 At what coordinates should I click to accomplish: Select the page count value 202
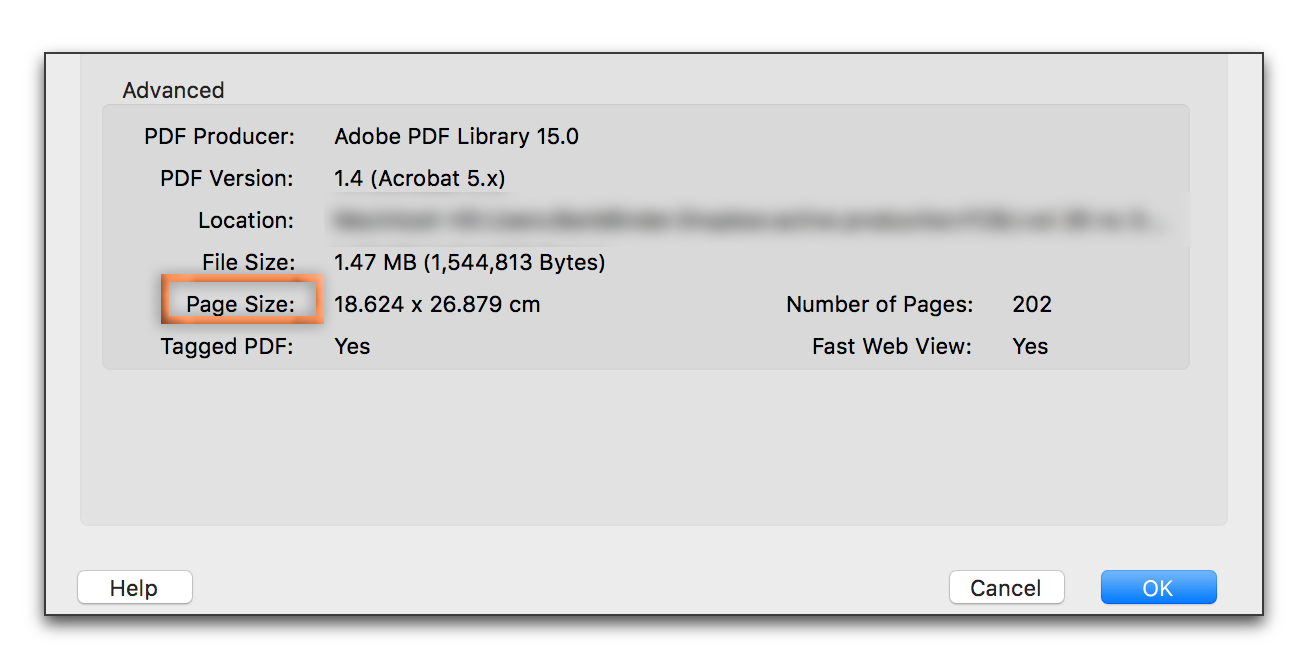click(x=1031, y=304)
